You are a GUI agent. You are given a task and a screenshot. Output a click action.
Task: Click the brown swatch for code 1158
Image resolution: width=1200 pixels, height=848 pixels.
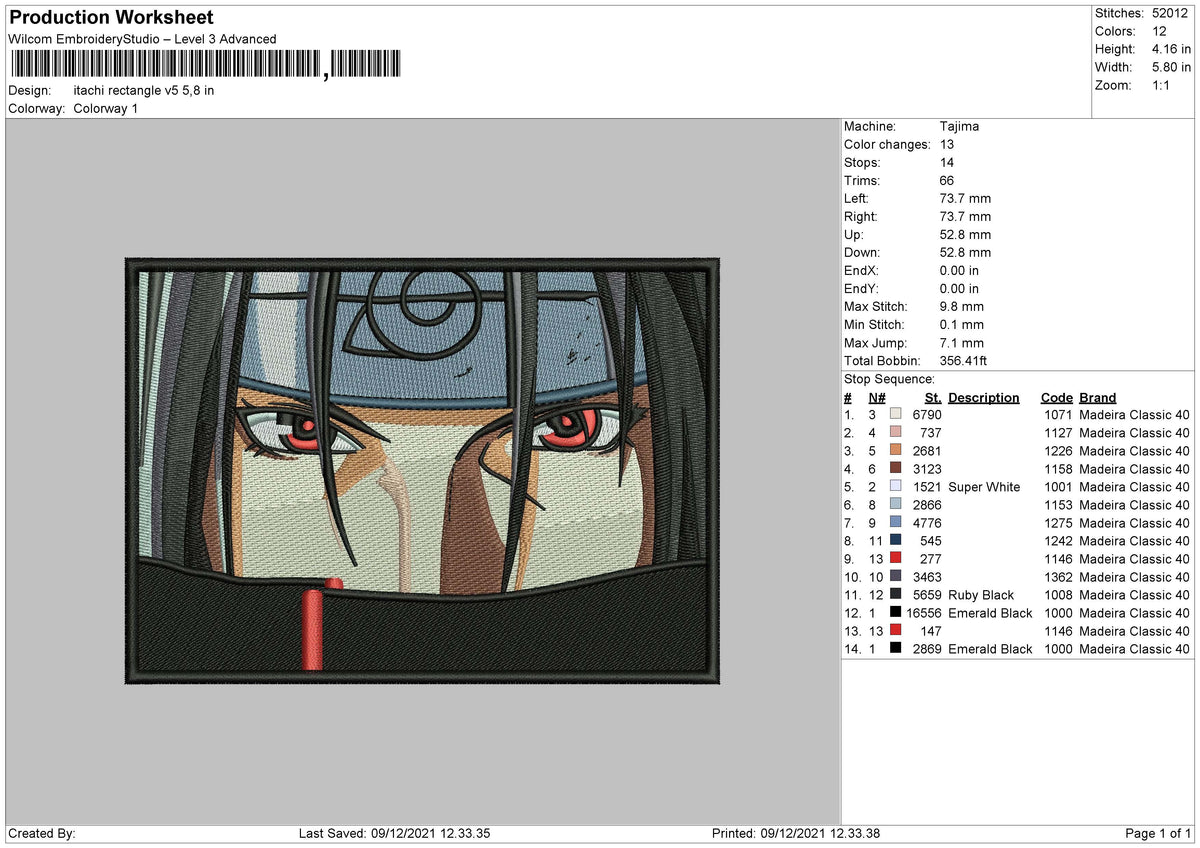[896, 469]
